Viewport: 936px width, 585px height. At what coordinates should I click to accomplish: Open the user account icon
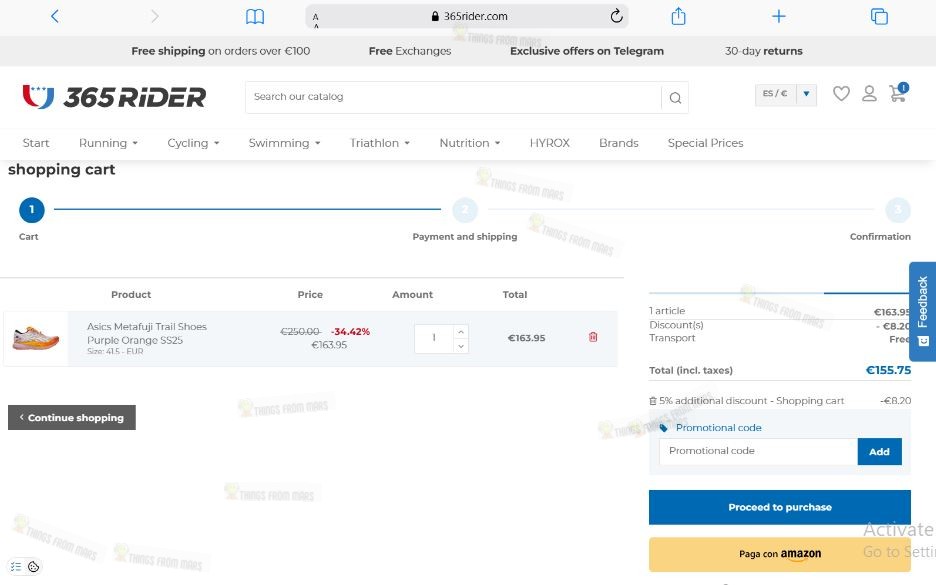tap(869, 94)
